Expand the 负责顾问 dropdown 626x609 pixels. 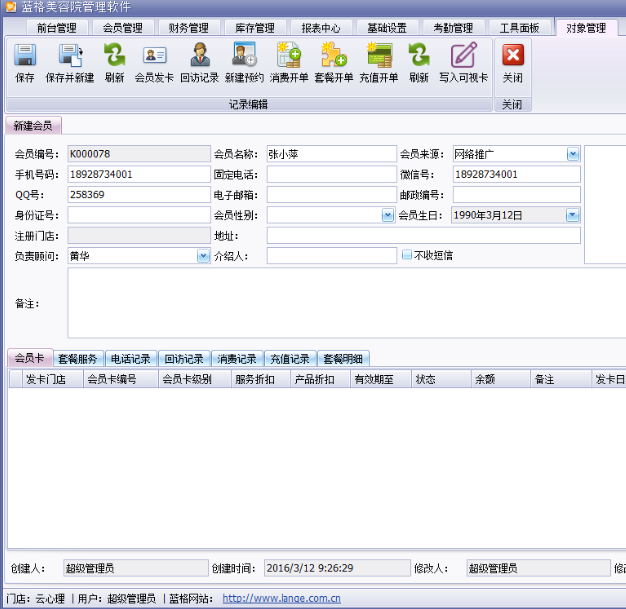[202, 256]
